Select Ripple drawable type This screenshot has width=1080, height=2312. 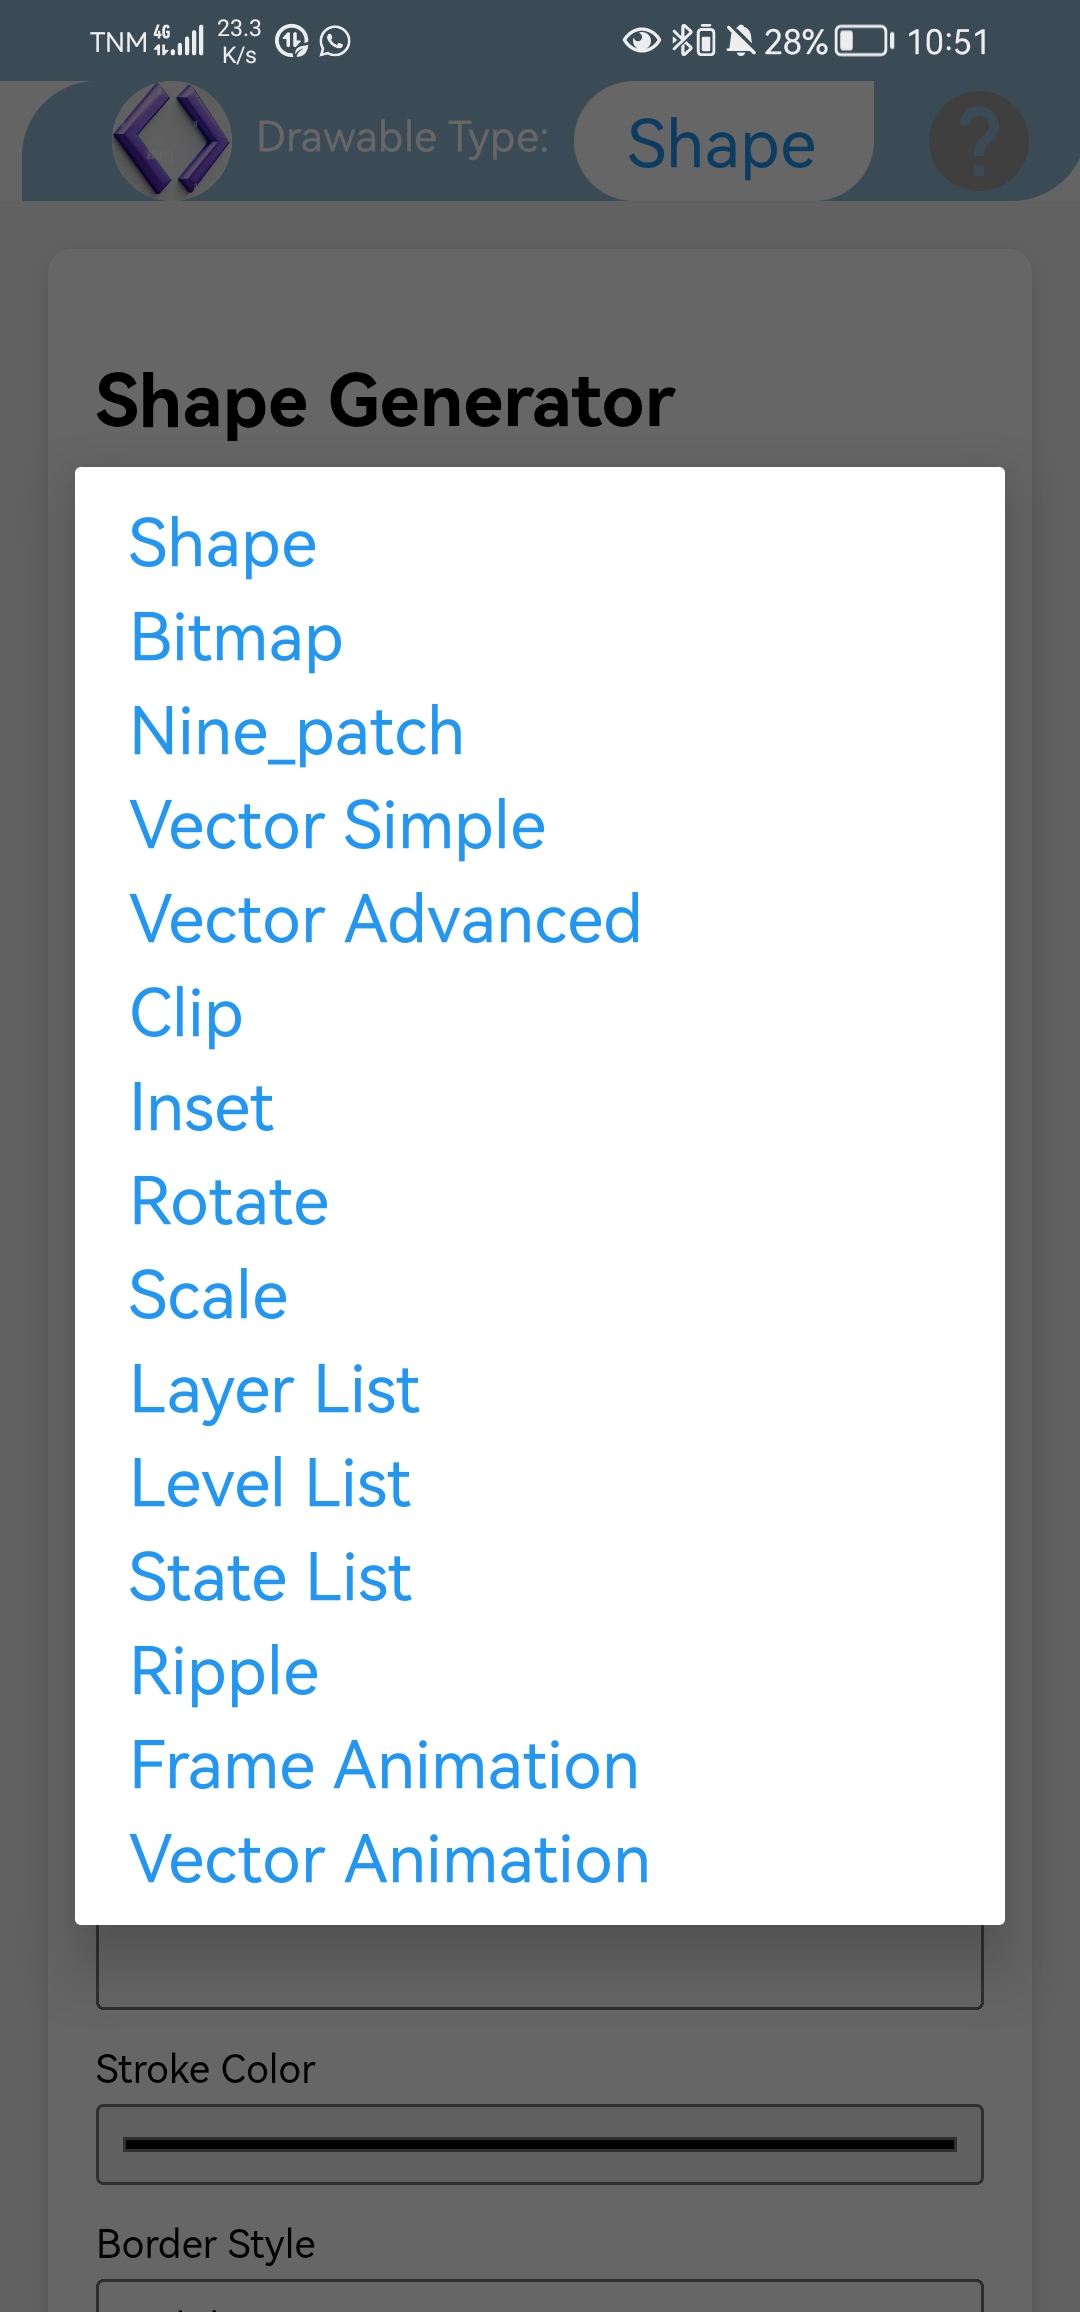click(222, 1668)
